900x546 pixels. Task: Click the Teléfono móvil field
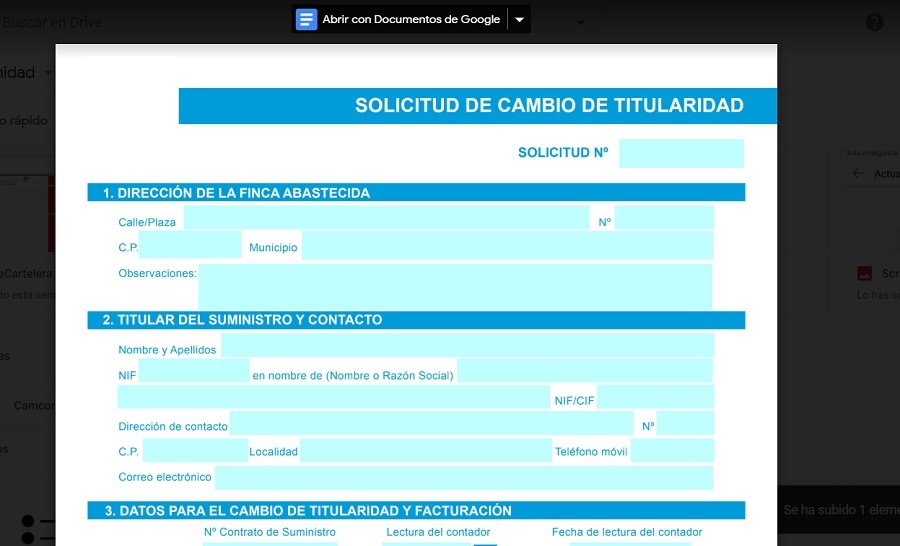pyautogui.click(x=671, y=451)
